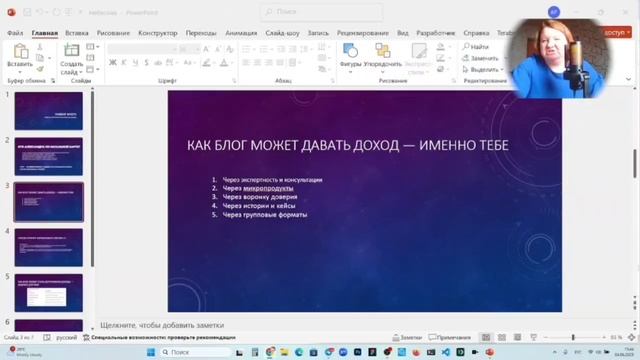Toggle strikethrough (ab) formatting
Image resolution: width=640 pixels, height=360 pixels.
[158, 62]
